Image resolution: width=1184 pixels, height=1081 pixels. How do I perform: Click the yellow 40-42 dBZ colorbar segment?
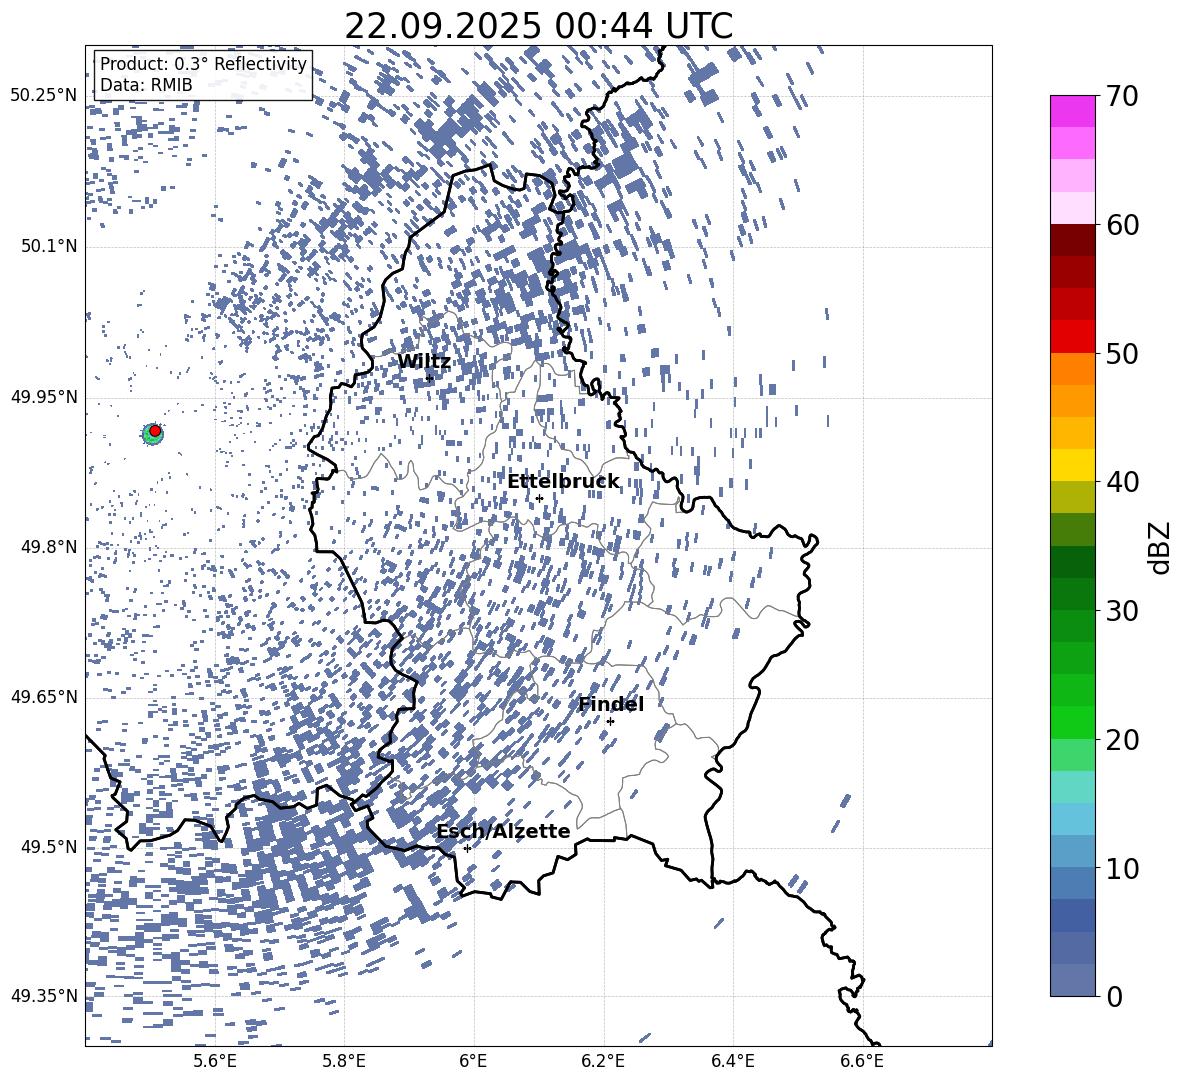point(1073,466)
